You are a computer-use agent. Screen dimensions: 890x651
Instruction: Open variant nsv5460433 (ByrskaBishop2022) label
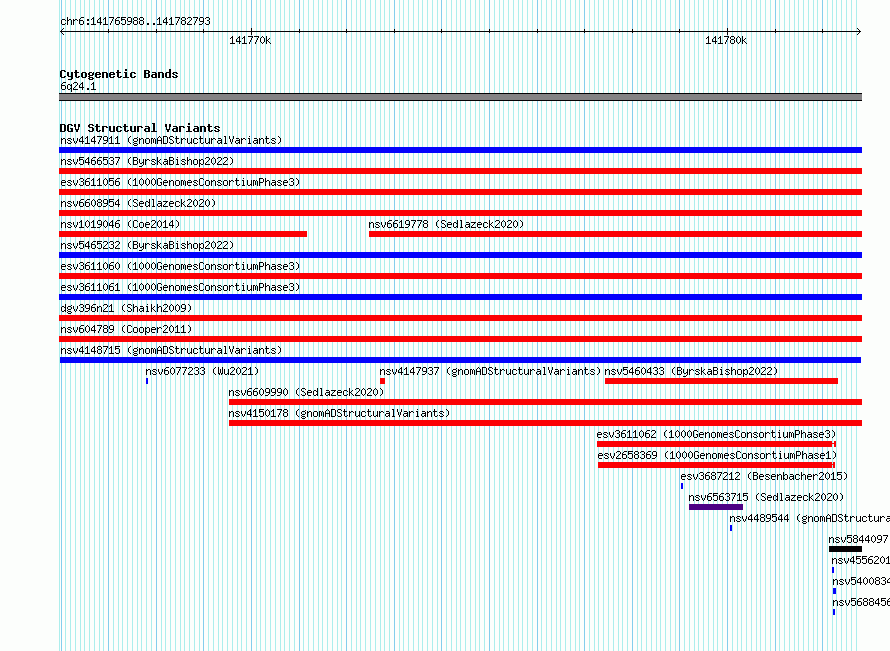pos(691,371)
